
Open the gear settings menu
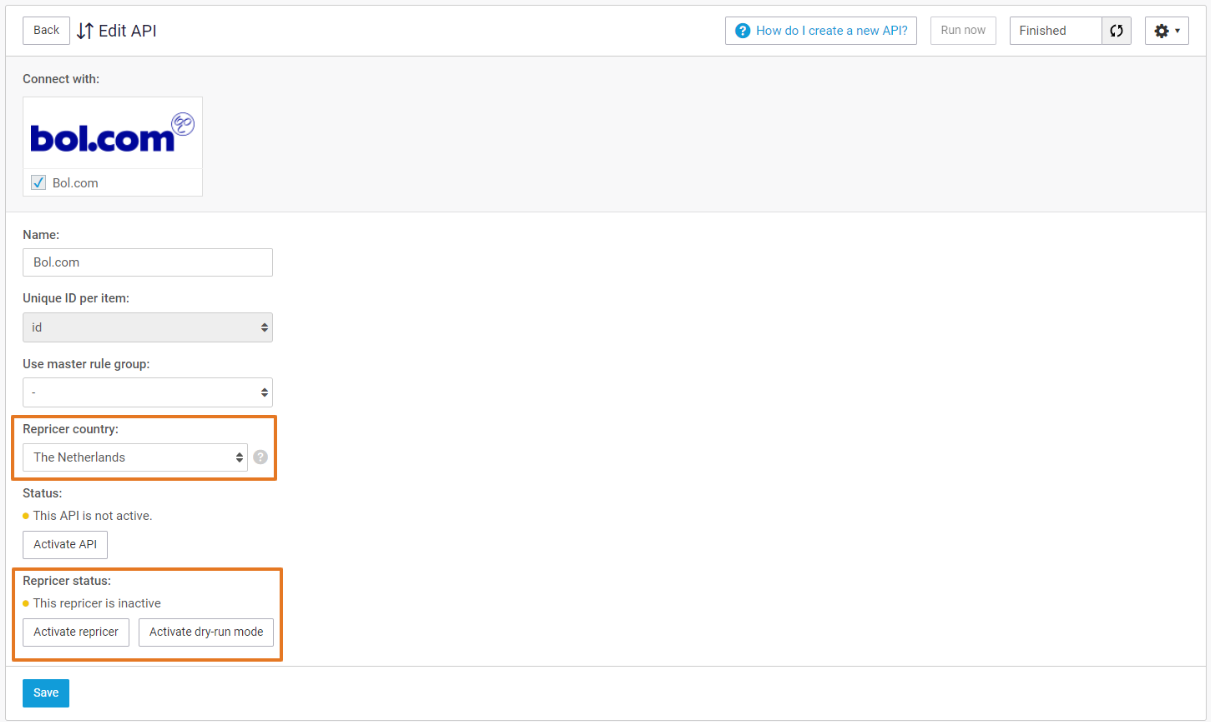tap(1166, 31)
